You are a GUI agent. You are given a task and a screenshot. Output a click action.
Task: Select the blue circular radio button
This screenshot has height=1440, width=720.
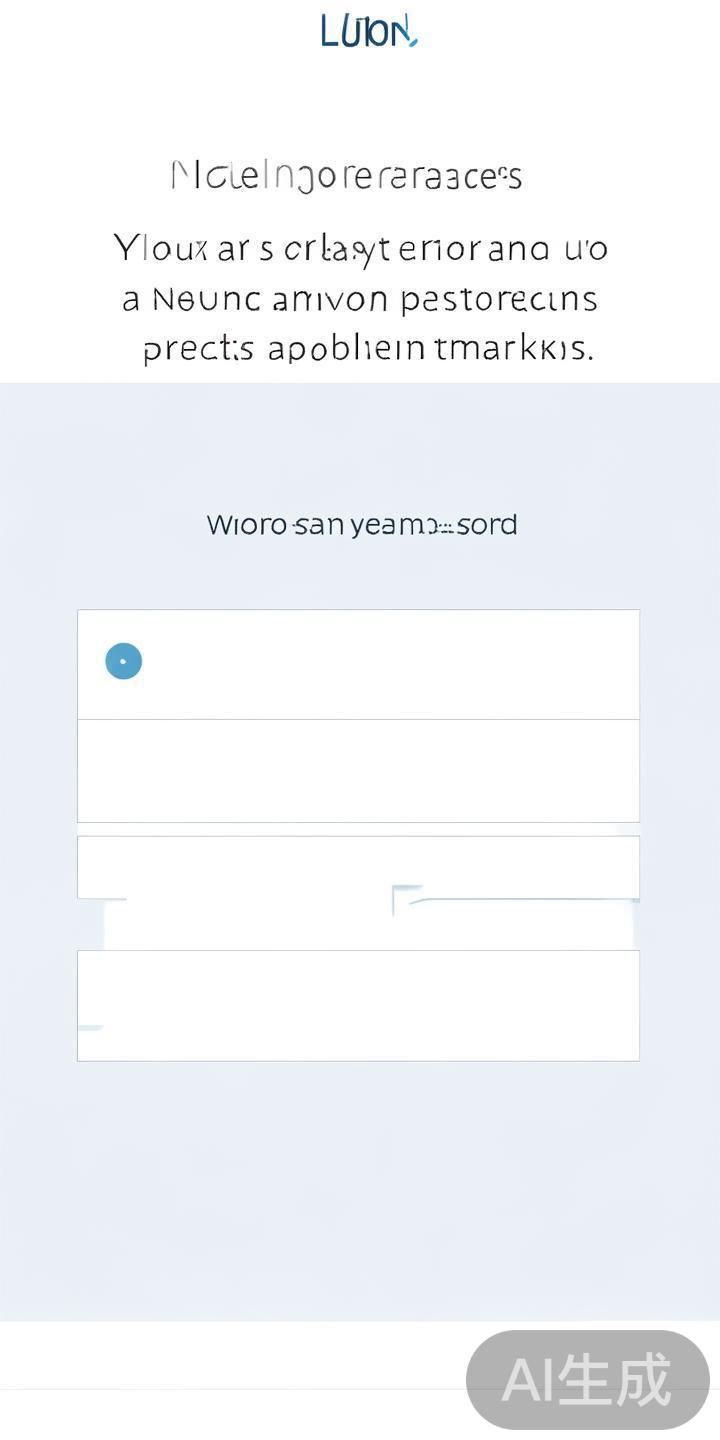point(124,661)
